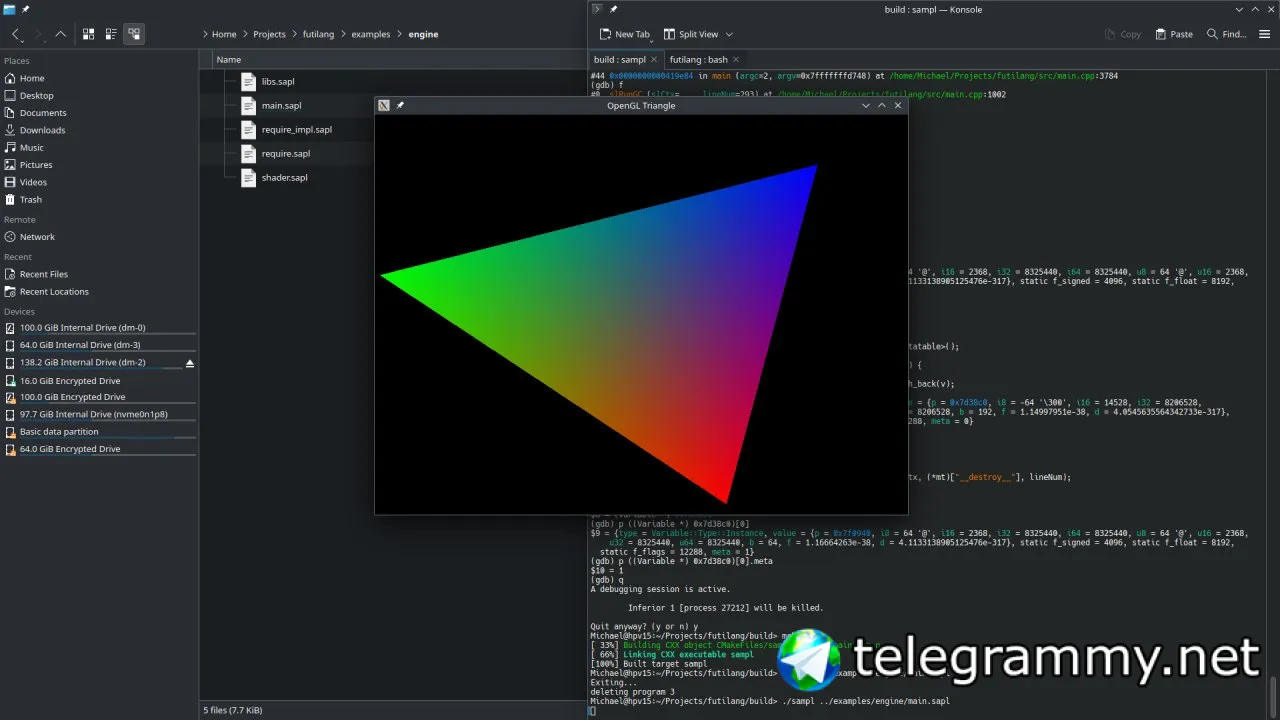This screenshot has width=1280, height=720.
Task: Toggle the Details tree view mode button
Action: coord(134,34)
